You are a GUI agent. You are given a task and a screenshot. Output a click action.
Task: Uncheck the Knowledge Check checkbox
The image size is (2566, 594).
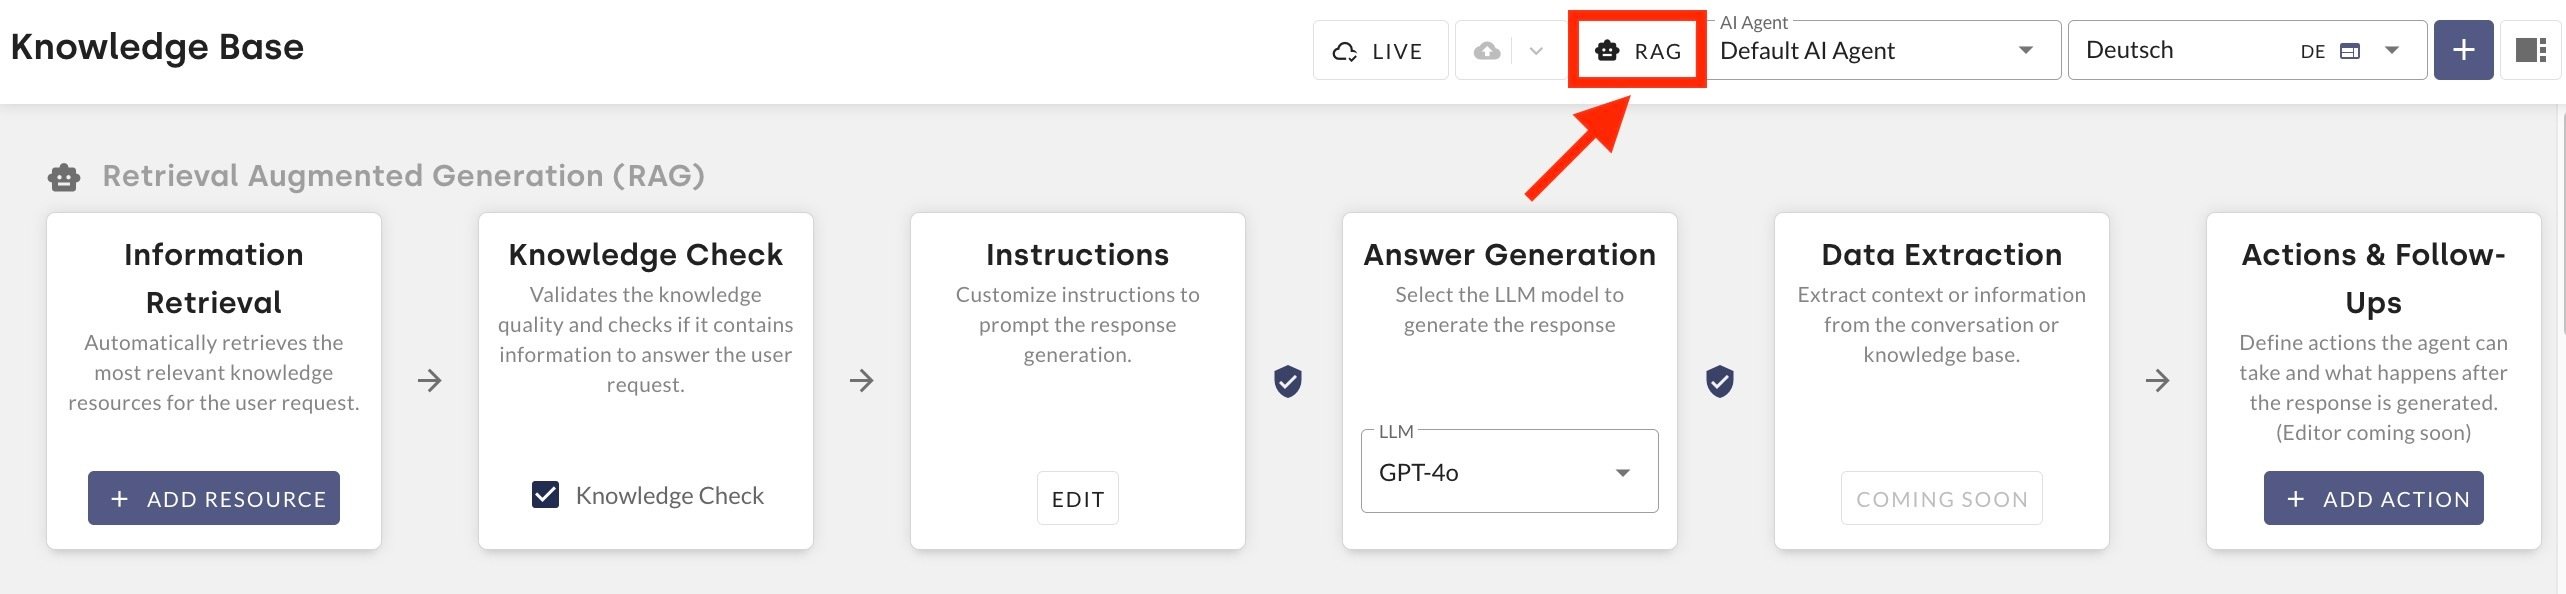pos(545,495)
